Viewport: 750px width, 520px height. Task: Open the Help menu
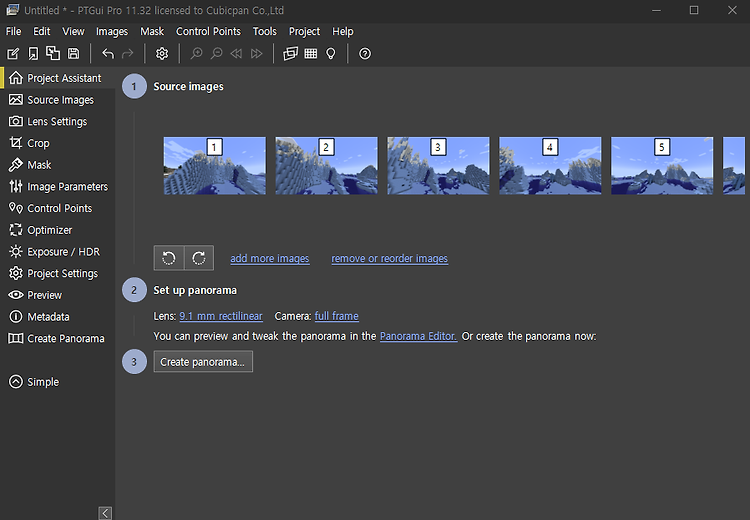pos(343,32)
